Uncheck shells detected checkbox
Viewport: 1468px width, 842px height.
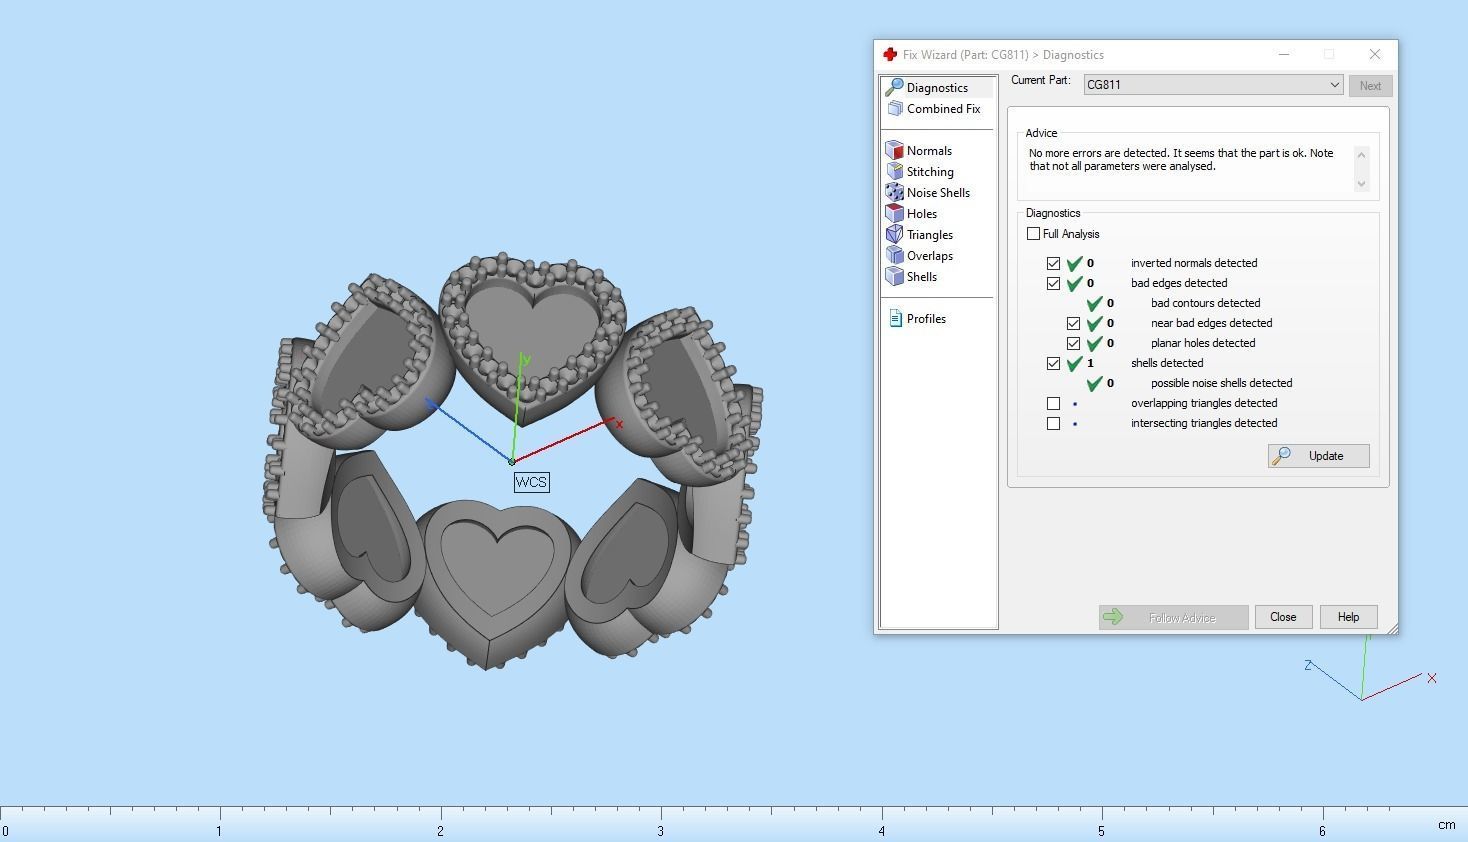coord(1053,364)
